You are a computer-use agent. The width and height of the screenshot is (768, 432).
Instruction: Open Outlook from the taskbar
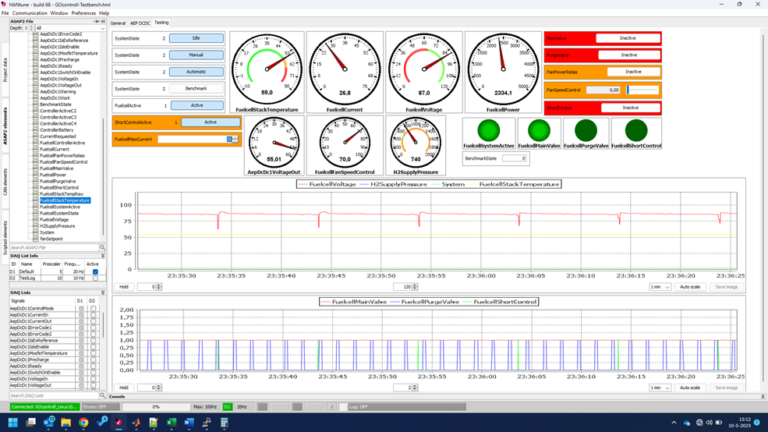click(x=49, y=422)
